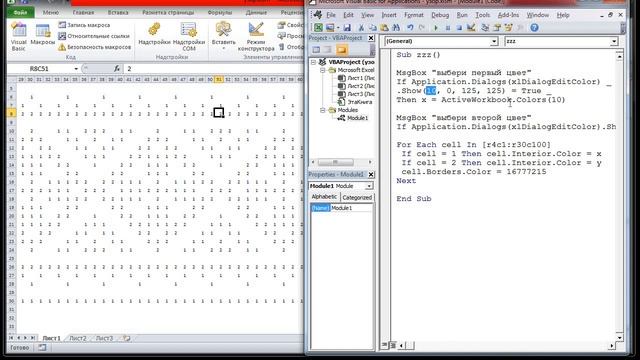The height and width of the screenshot is (360, 640).
Task: Click the Reset stop icon in VBA toolbar
Action: point(459,28)
